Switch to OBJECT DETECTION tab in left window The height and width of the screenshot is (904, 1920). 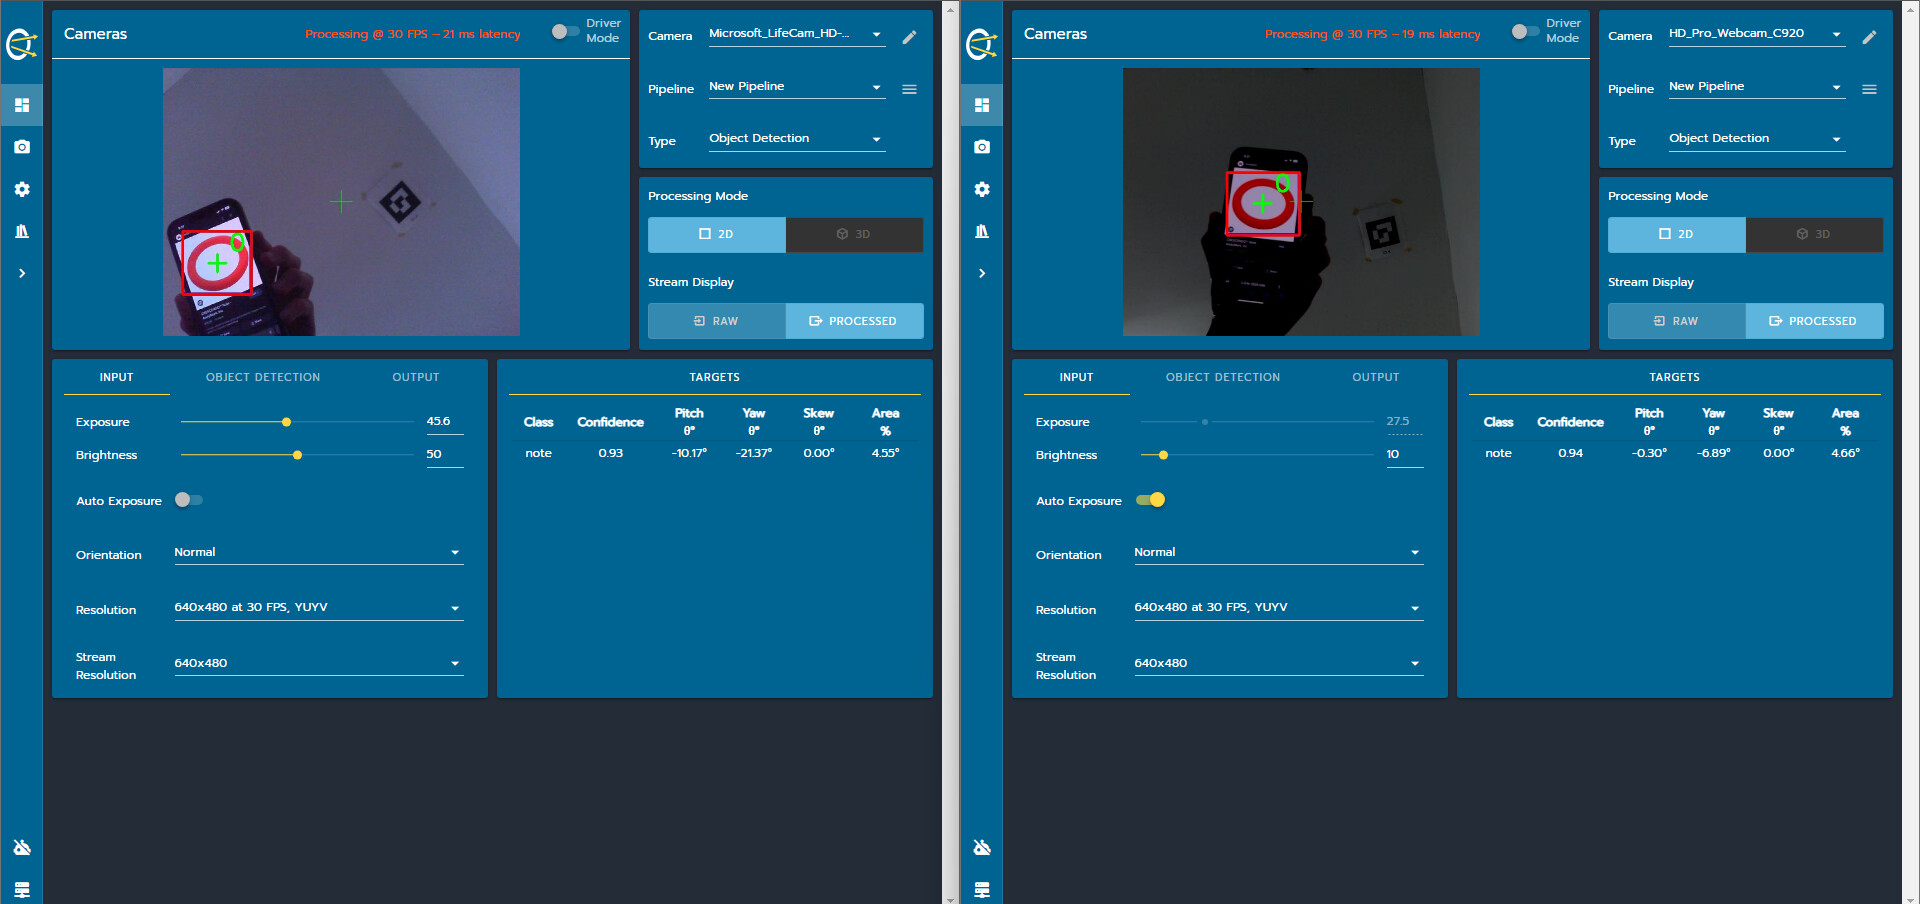click(x=263, y=377)
